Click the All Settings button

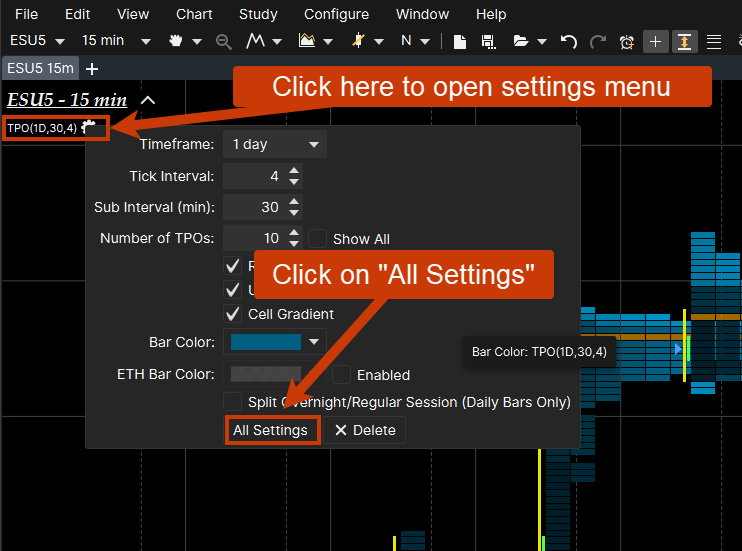pos(271,430)
